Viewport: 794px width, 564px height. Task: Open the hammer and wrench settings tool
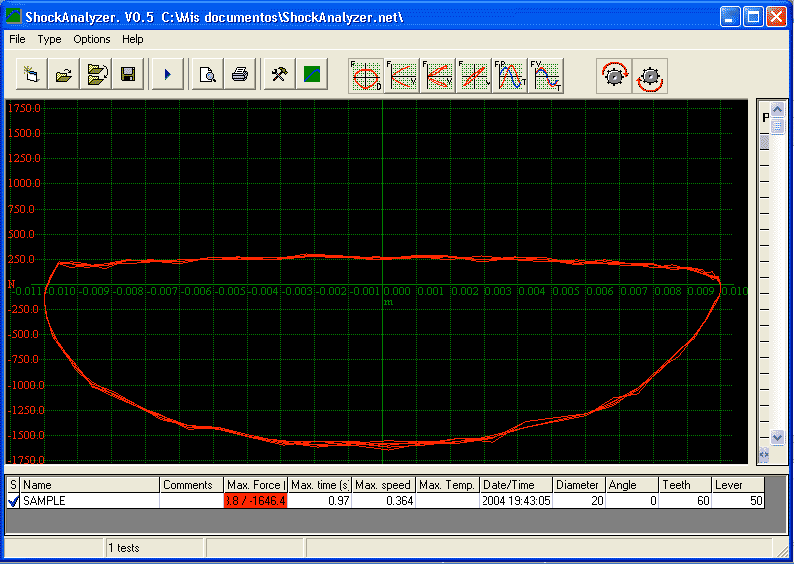pyautogui.click(x=279, y=75)
